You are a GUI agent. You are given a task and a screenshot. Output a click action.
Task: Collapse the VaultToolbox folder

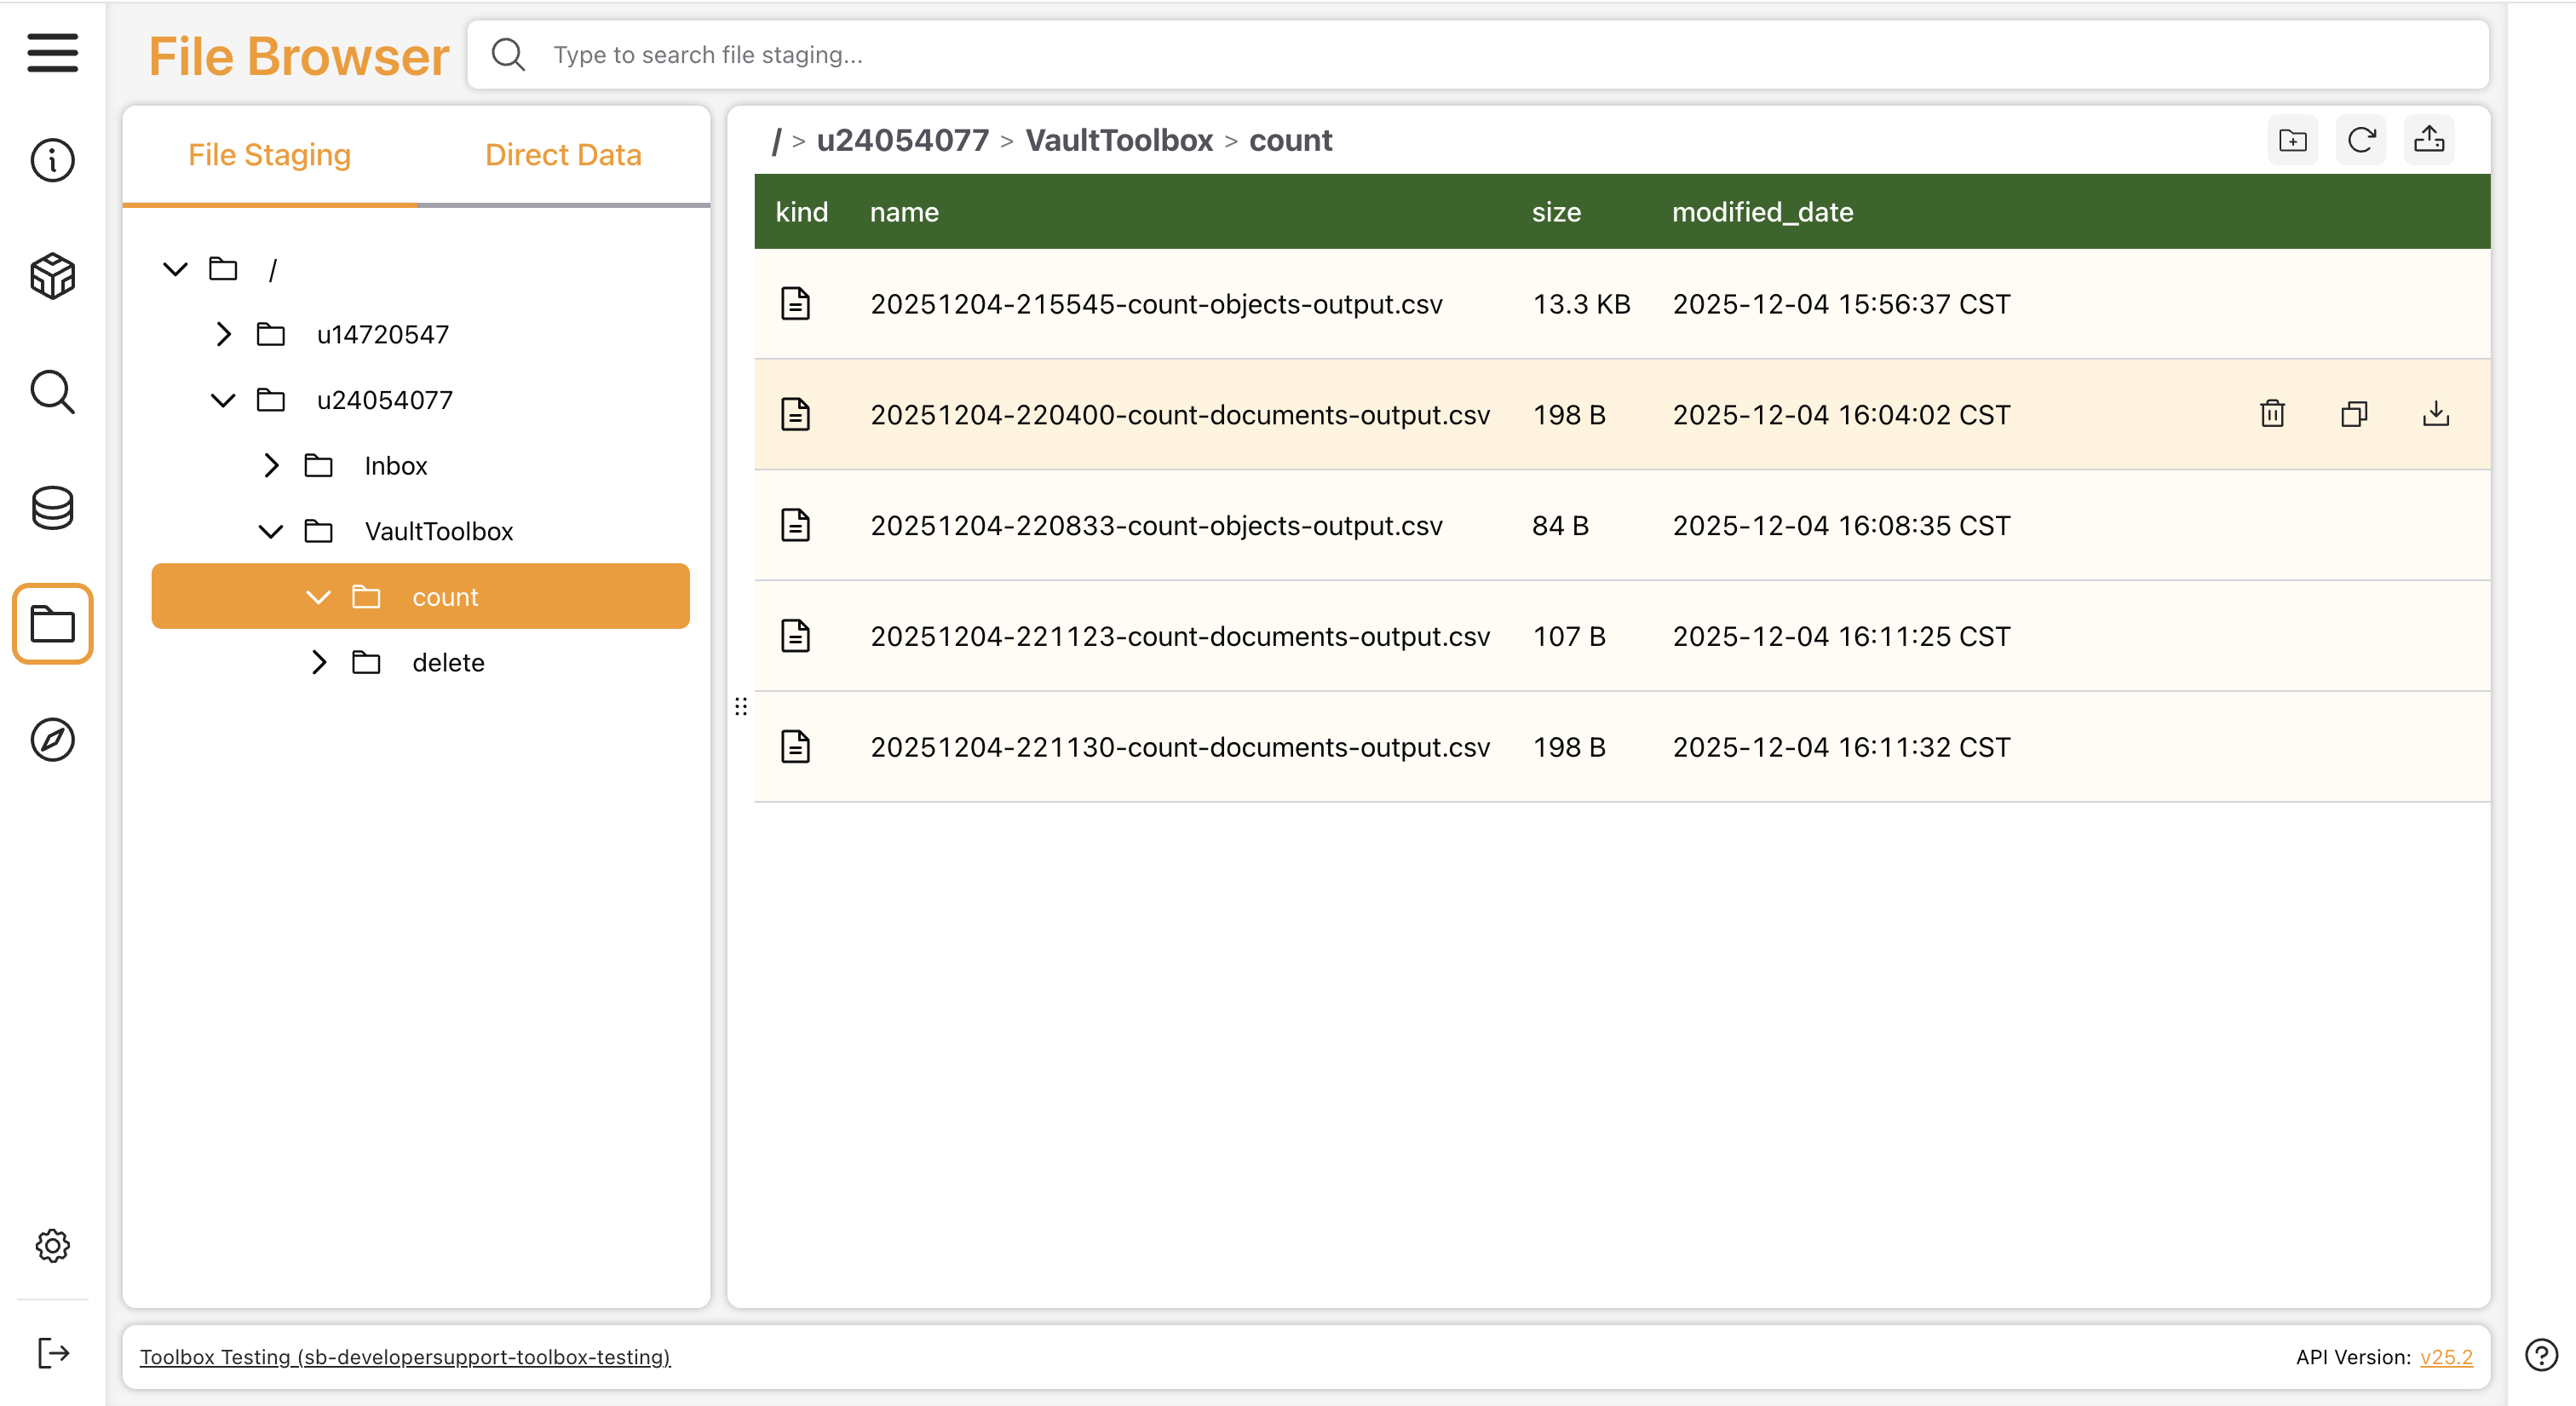point(271,531)
